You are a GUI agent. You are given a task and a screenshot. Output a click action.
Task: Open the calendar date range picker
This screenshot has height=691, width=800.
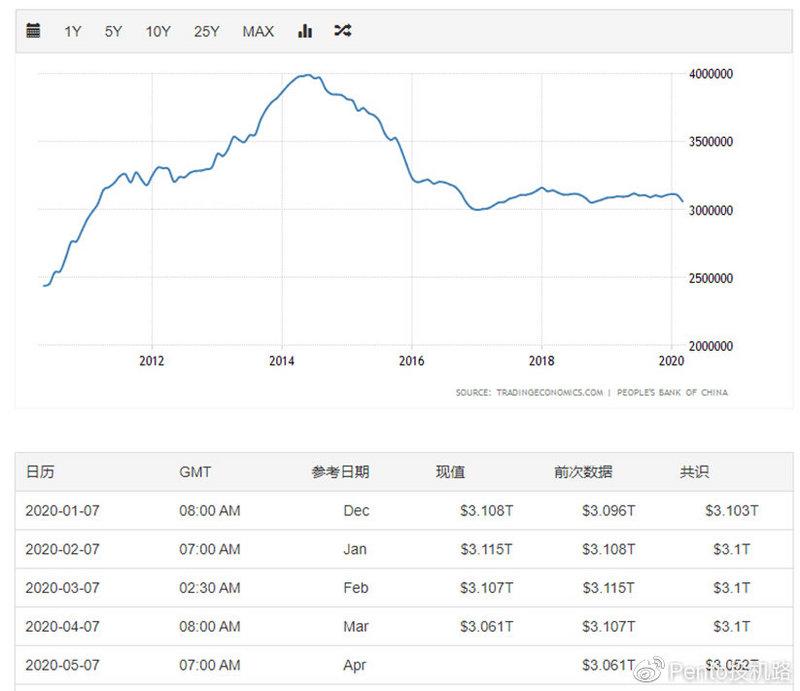pos(33,30)
